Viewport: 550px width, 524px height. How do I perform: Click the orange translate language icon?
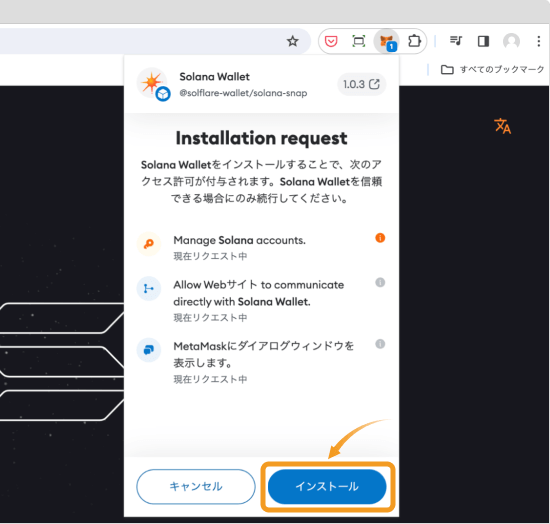coord(502,126)
